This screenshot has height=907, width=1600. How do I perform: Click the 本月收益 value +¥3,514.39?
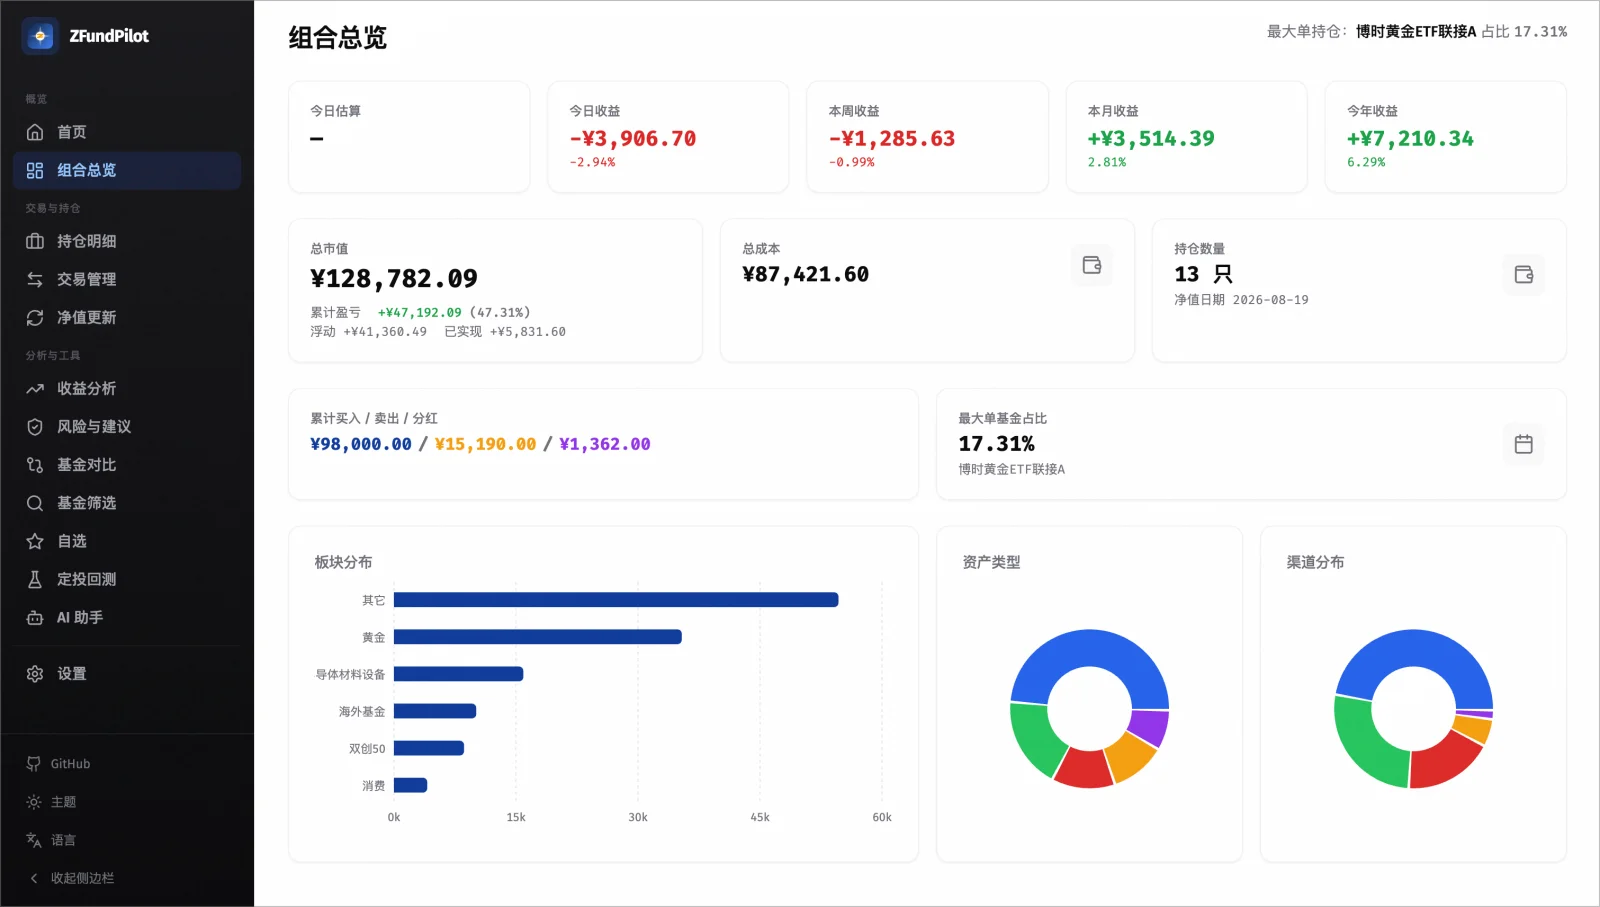(x=1151, y=139)
